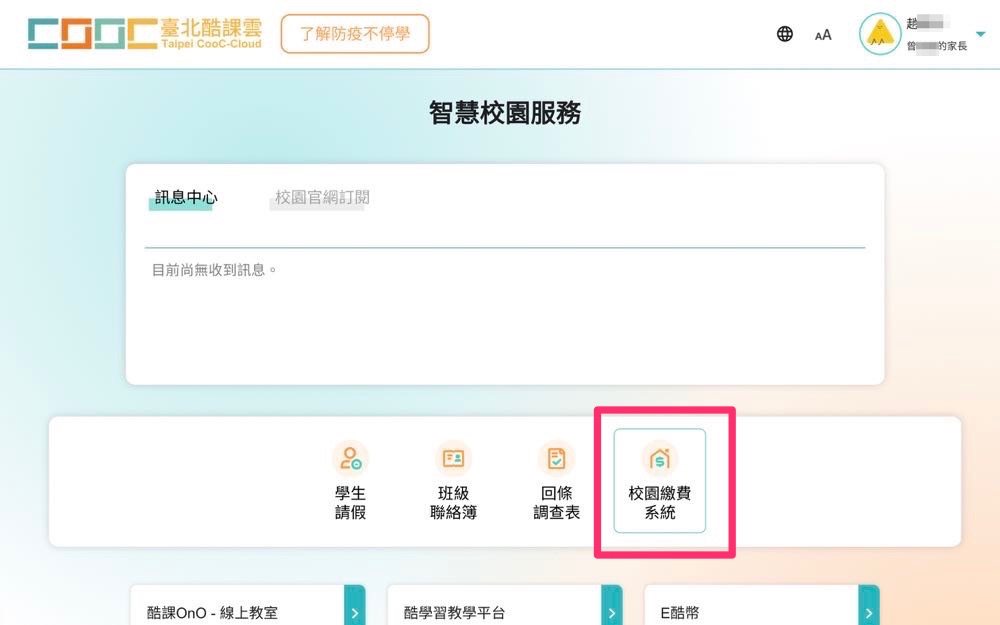Open the E酷幣 card link
Viewport: 1000px width, 625px height.
coord(680,613)
